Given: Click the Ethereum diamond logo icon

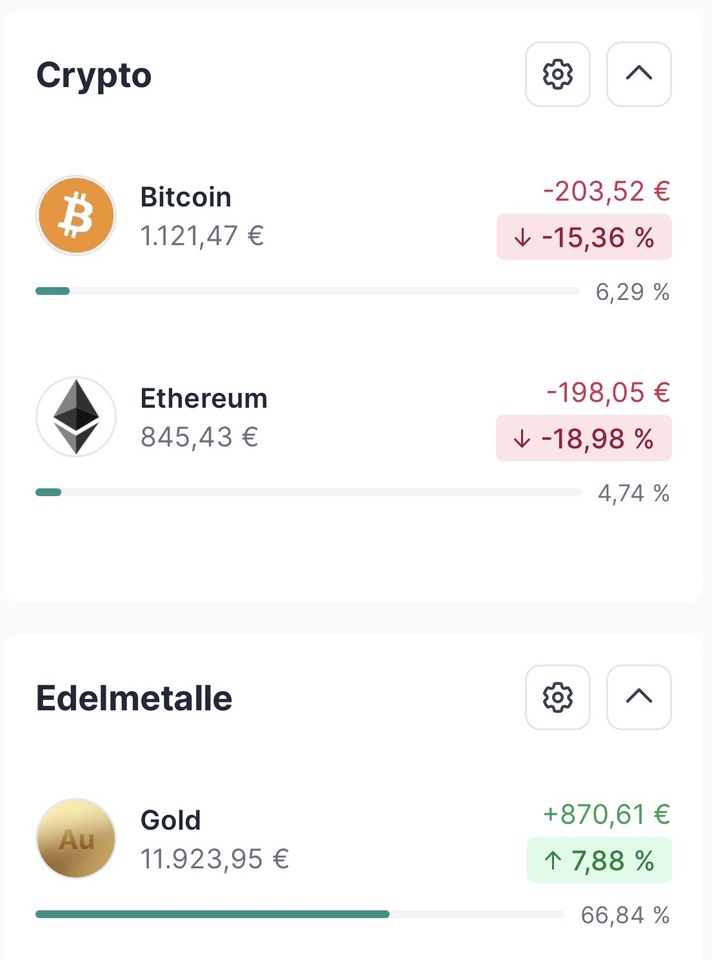Looking at the screenshot, I should click(x=76, y=417).
